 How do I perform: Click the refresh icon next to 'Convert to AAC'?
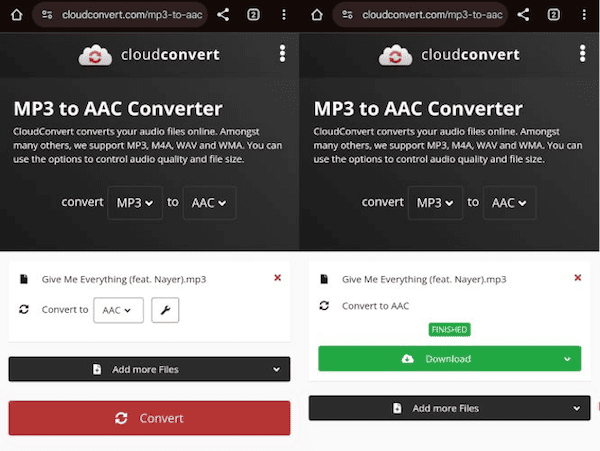click(324, 306)
